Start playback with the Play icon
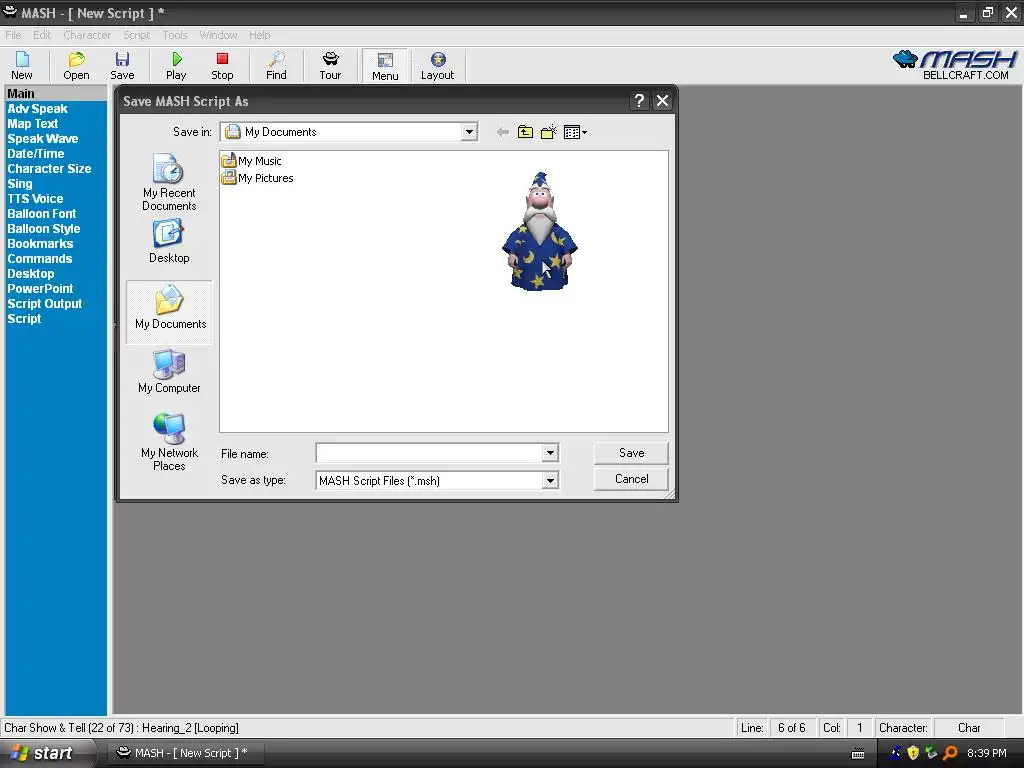The image size is (1024, 768). (x=176, y=65)
